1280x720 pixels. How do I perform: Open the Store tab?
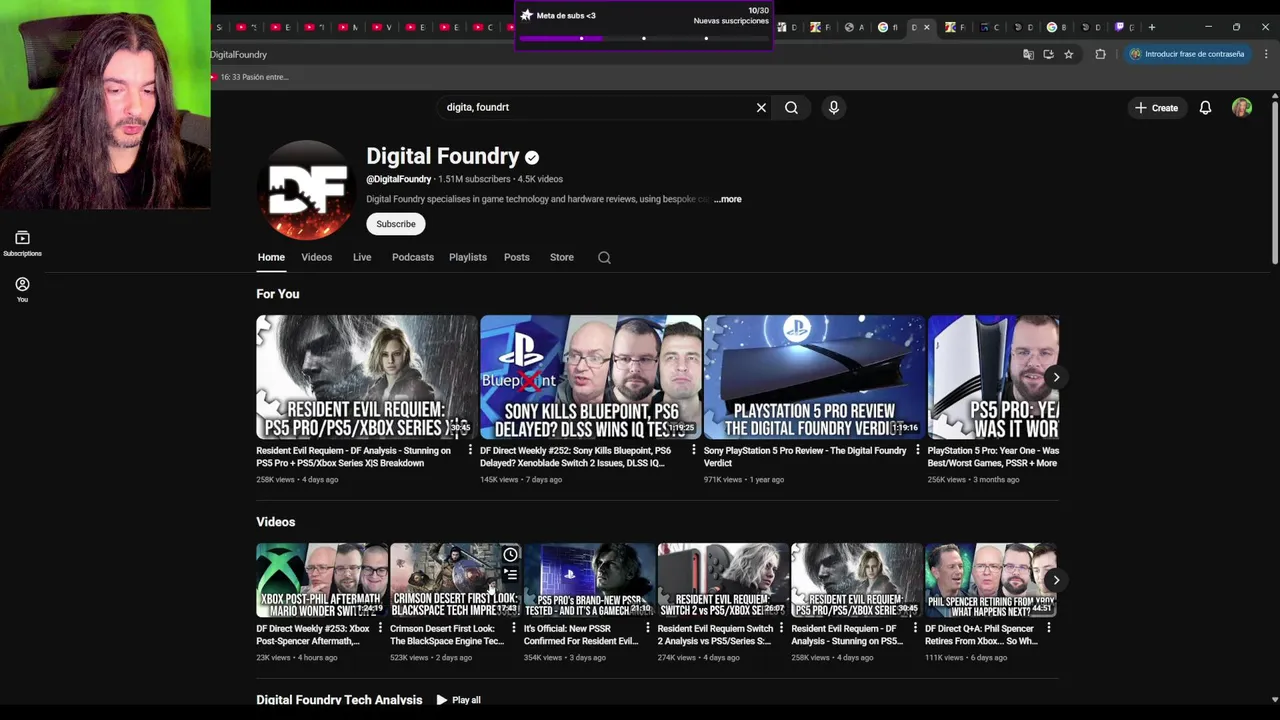tap(562, 257)
